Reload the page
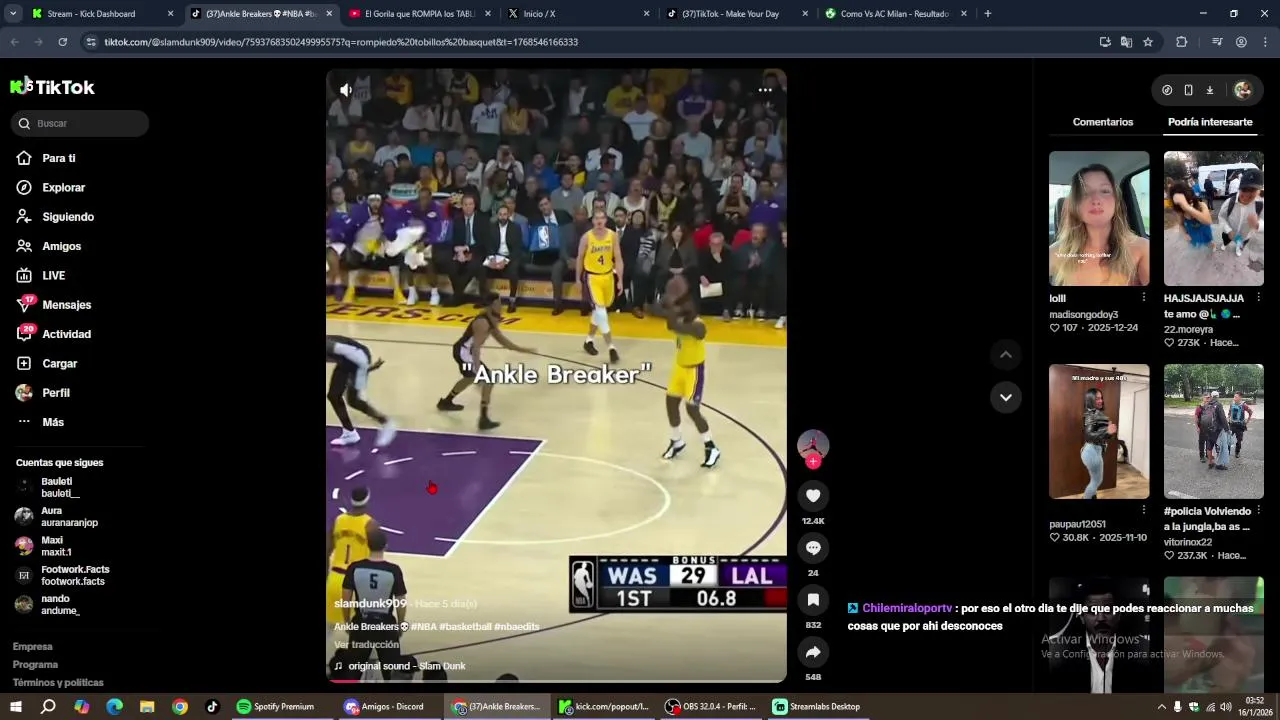The width and height of the screenshot is (1280, 720). pos(62,42)
